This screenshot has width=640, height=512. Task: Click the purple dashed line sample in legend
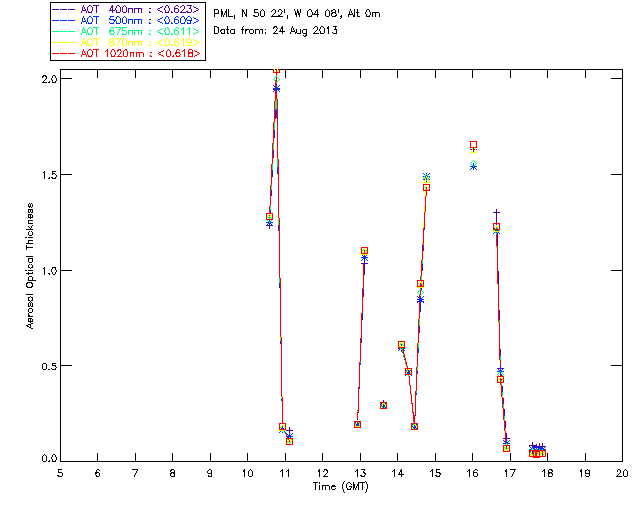pyautogui.click(x=64, y=10)
